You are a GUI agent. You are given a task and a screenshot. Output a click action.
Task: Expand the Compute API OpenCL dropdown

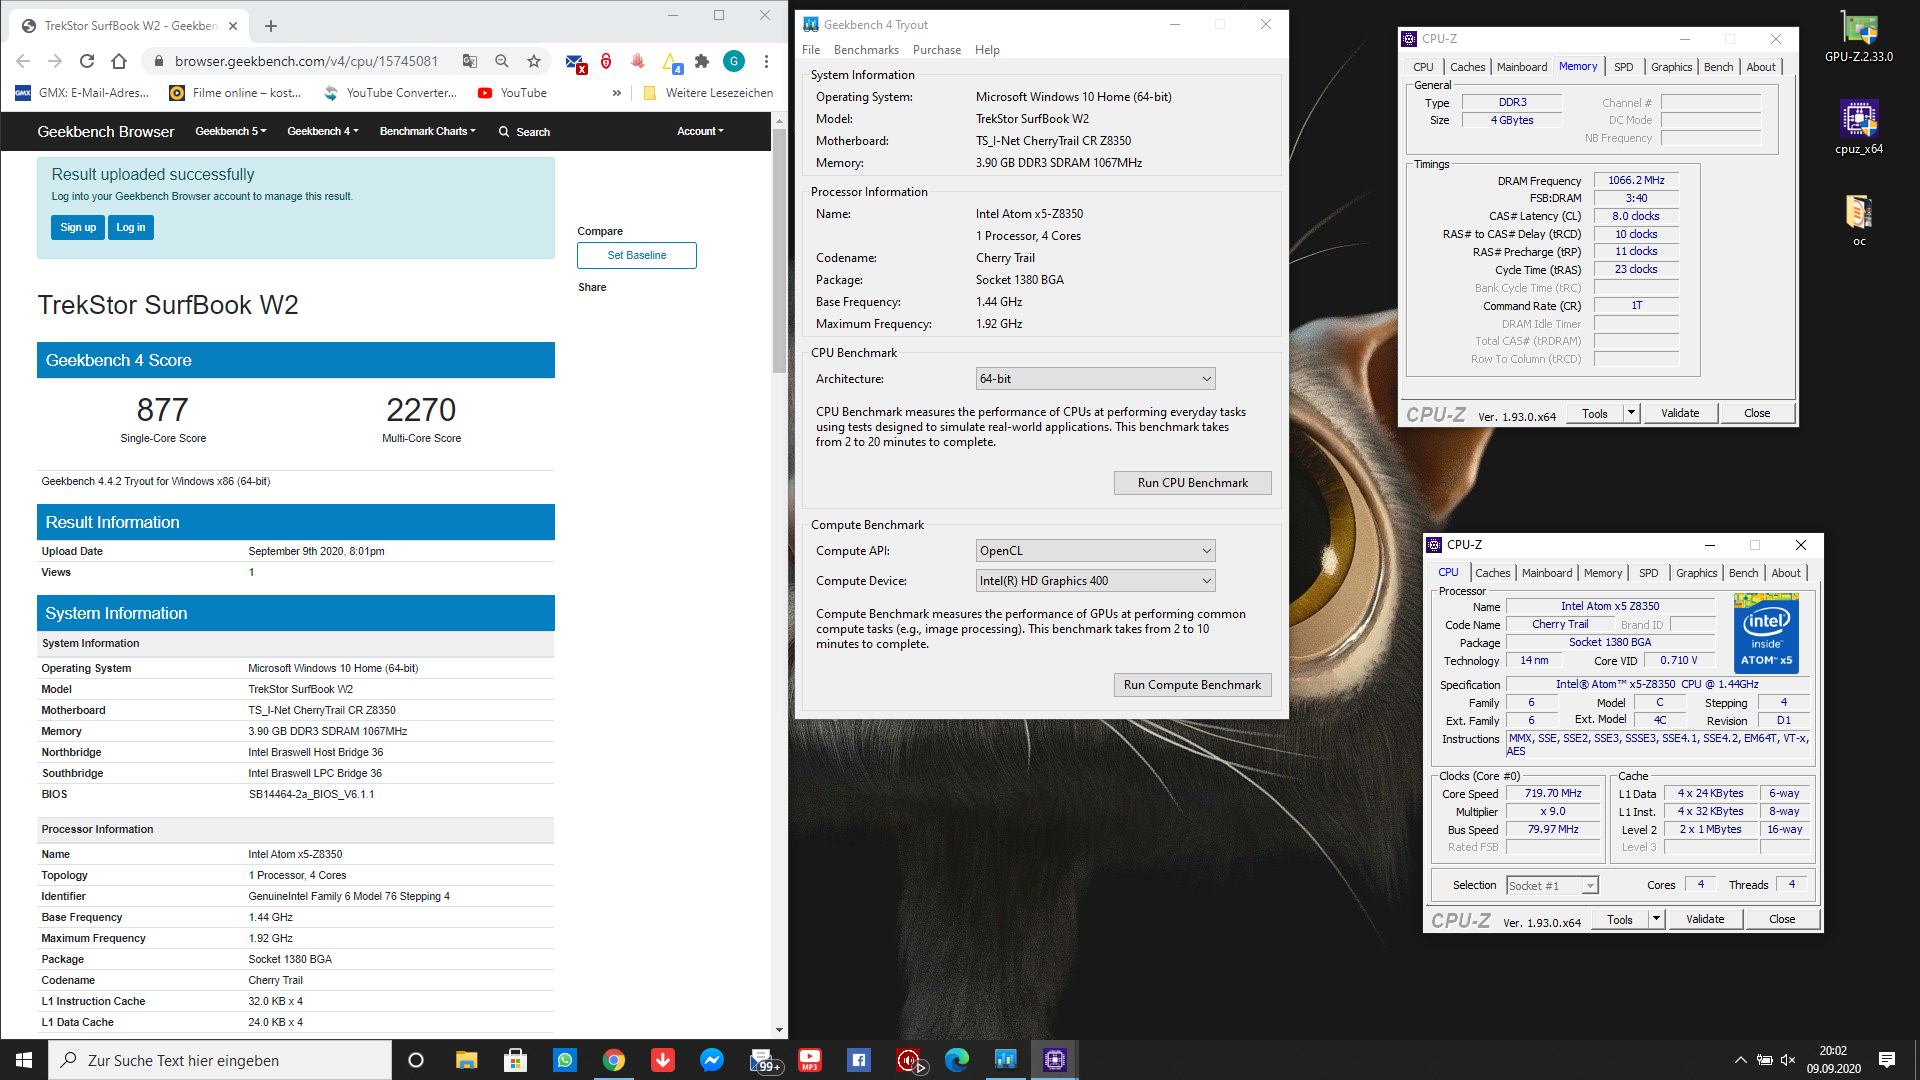pos(1095,551)
